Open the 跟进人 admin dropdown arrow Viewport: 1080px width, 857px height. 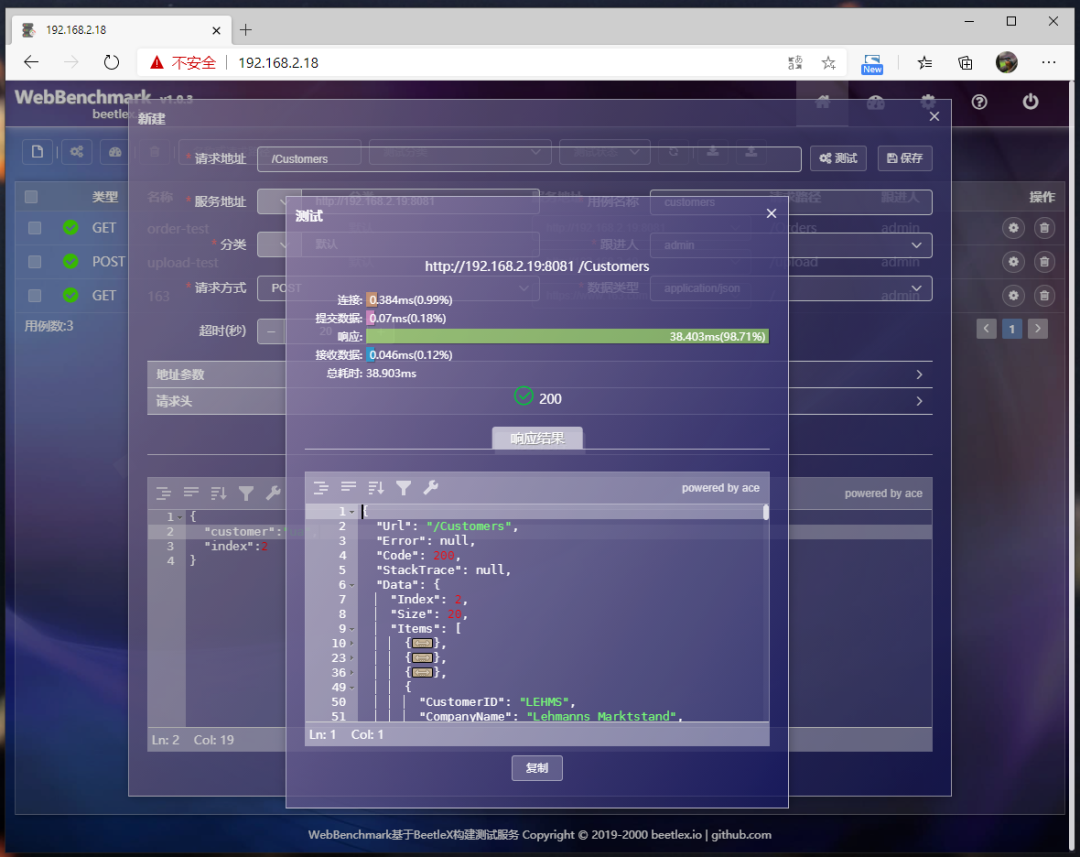916,245
